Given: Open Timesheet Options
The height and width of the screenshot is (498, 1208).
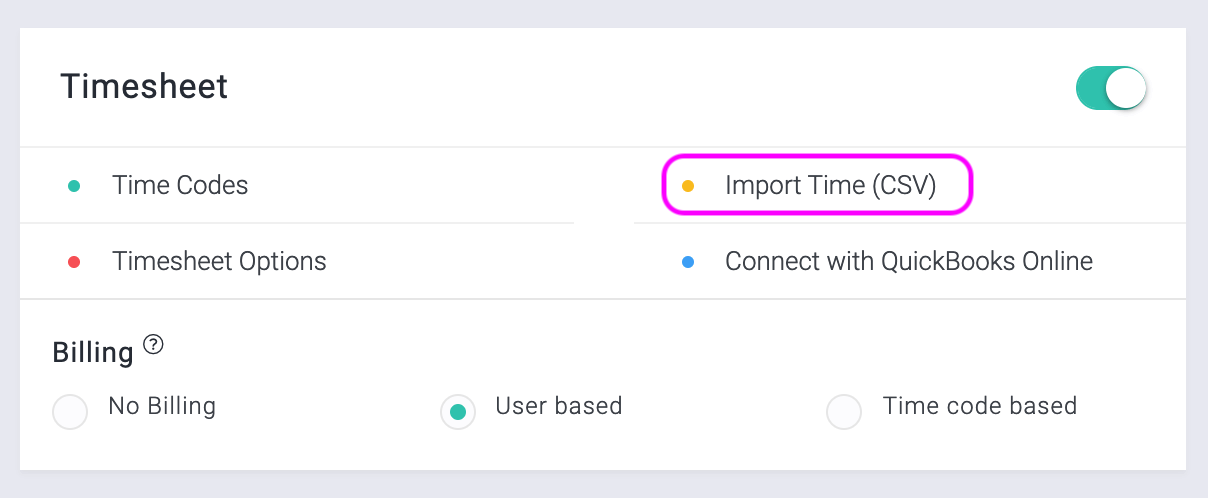Looking at the screenshot, I should (219, 262).
